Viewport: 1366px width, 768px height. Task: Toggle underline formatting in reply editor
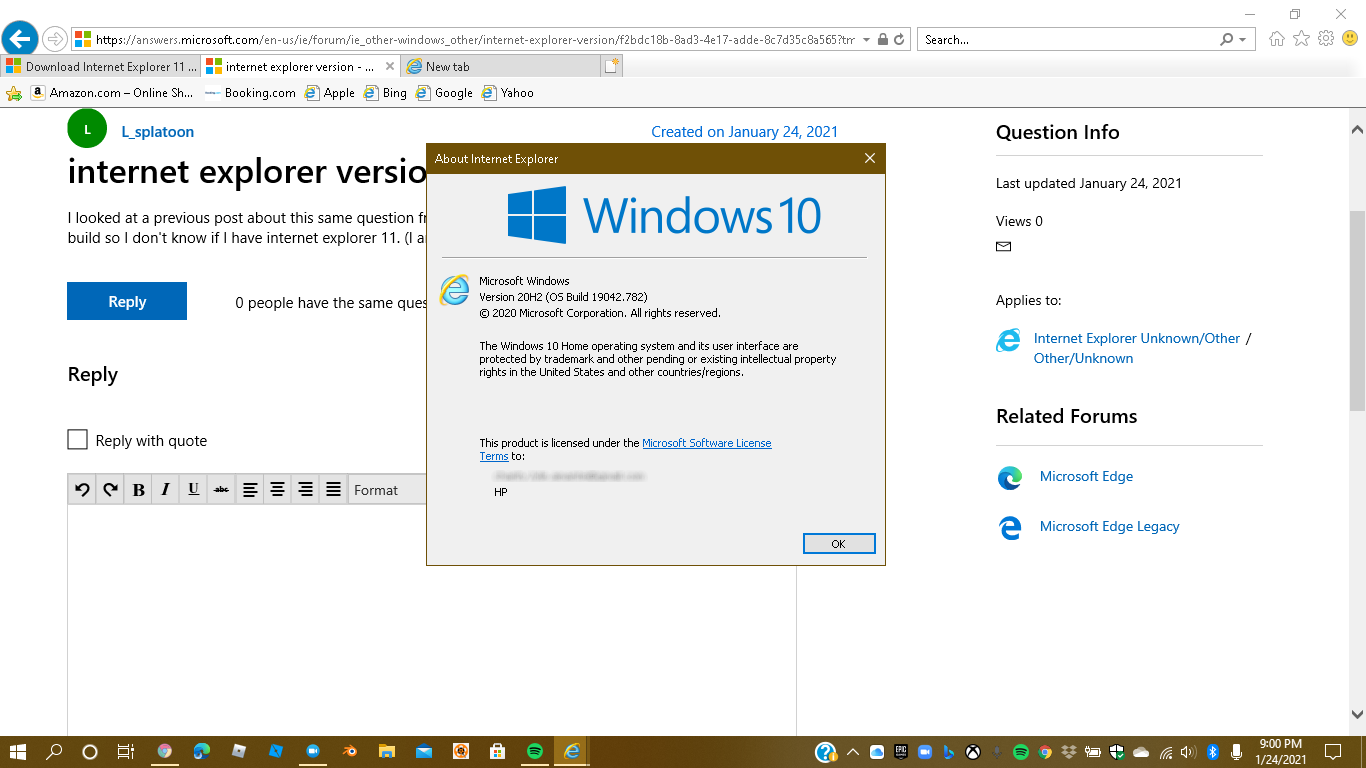[194, 490]
